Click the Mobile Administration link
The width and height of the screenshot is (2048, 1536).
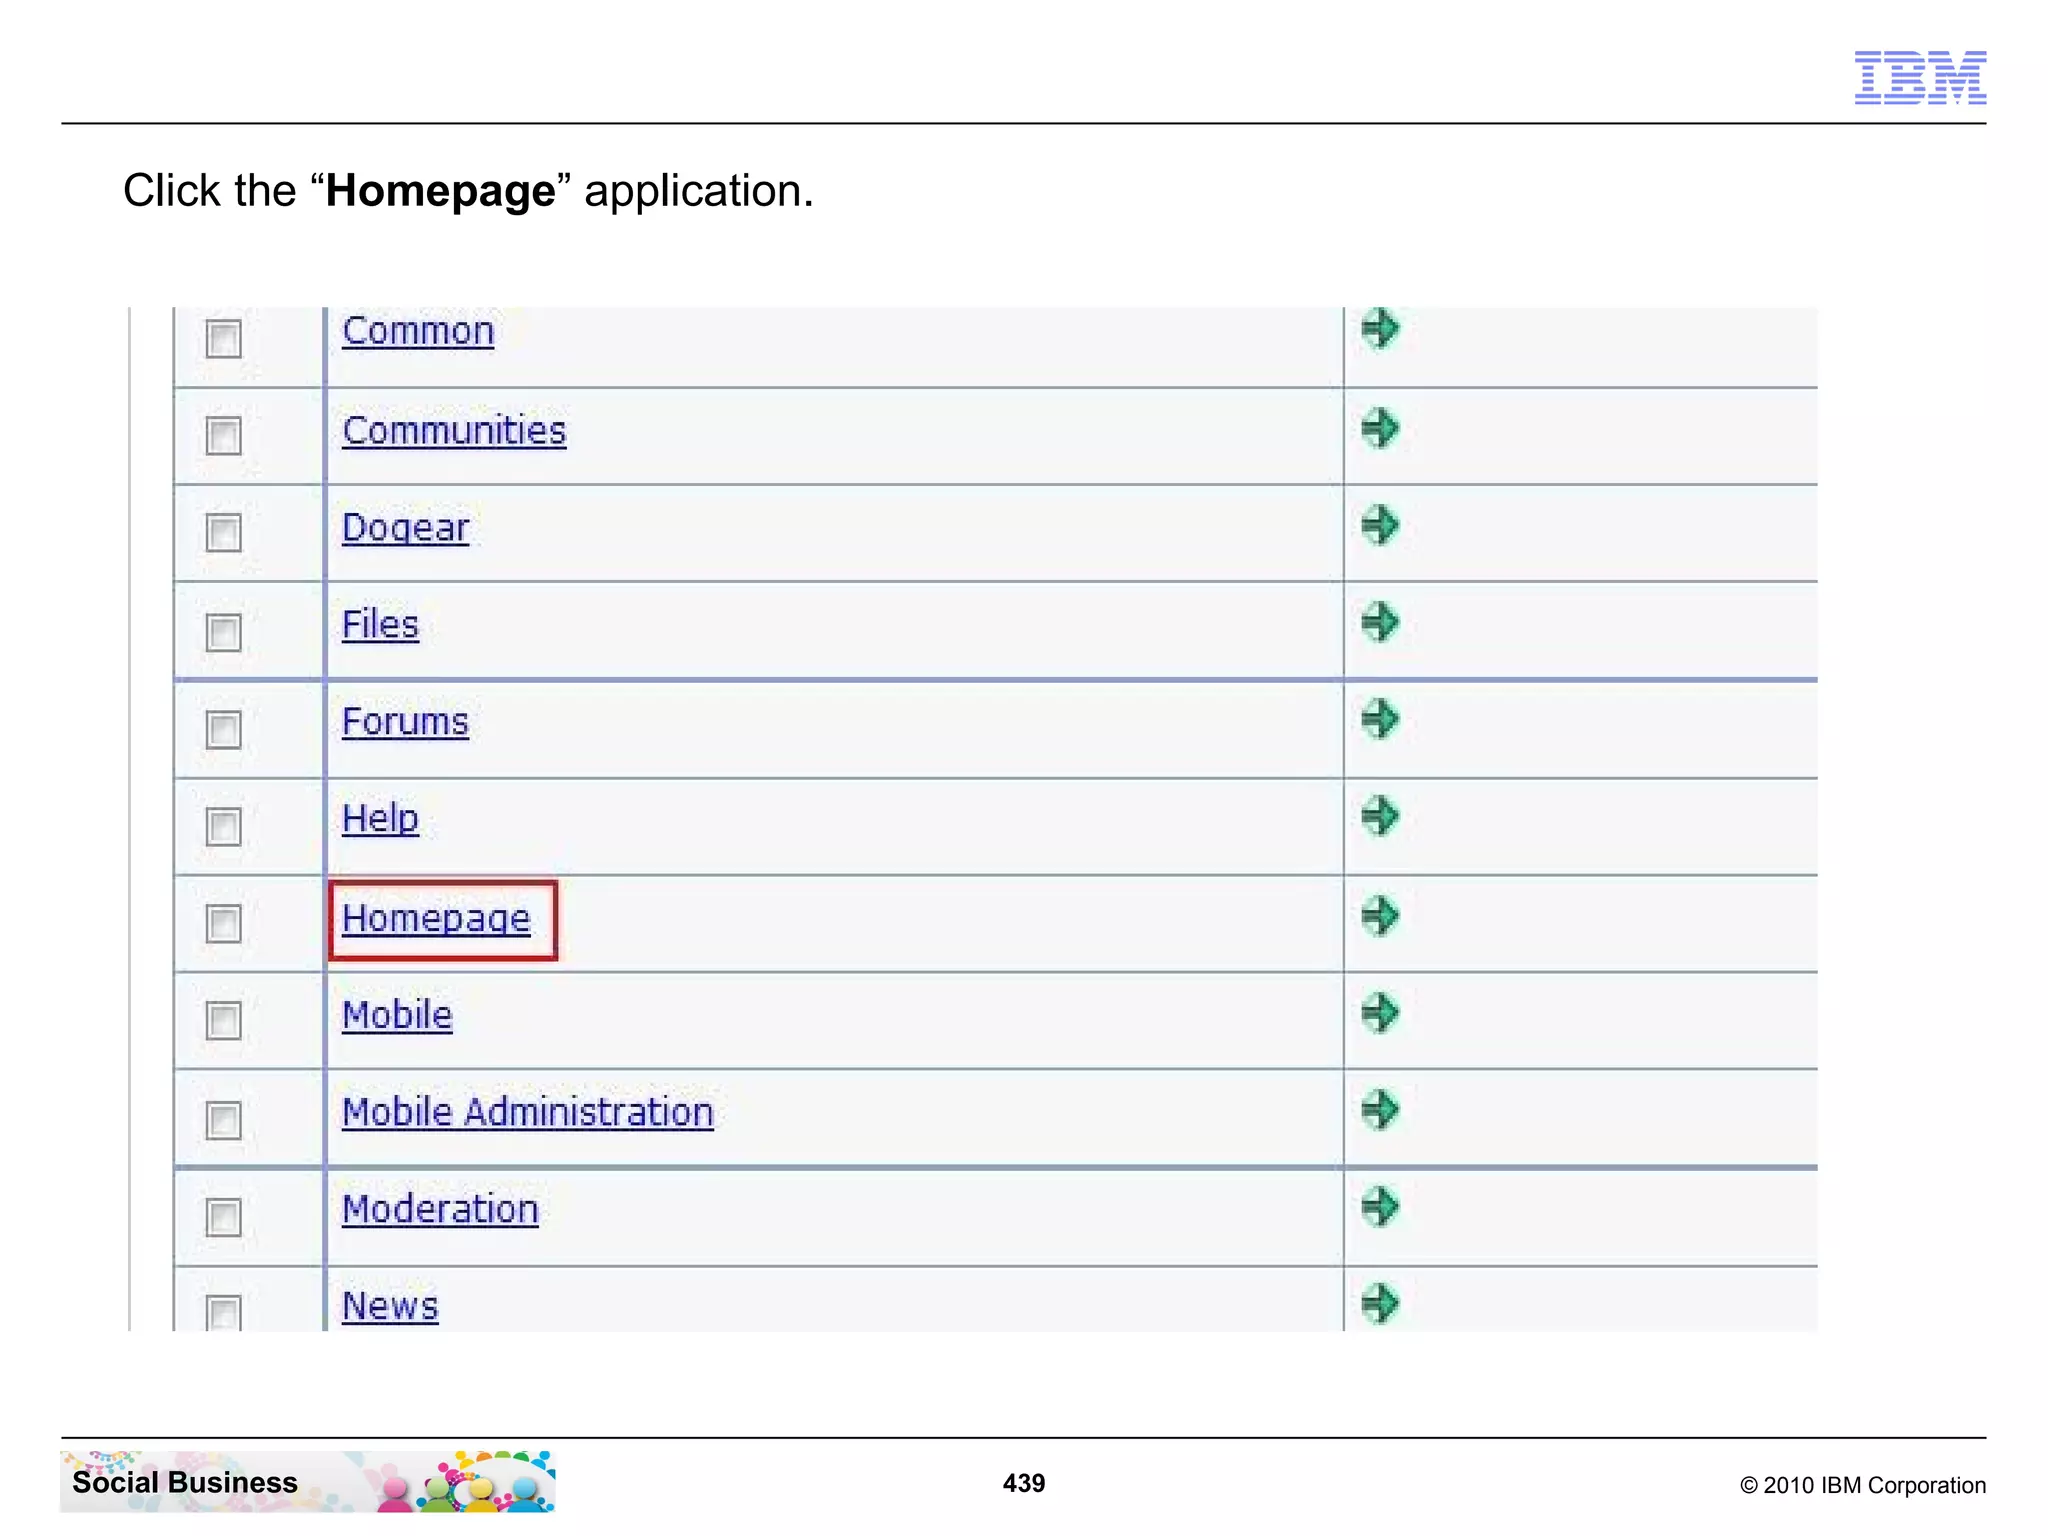[x=528, y=1112]
